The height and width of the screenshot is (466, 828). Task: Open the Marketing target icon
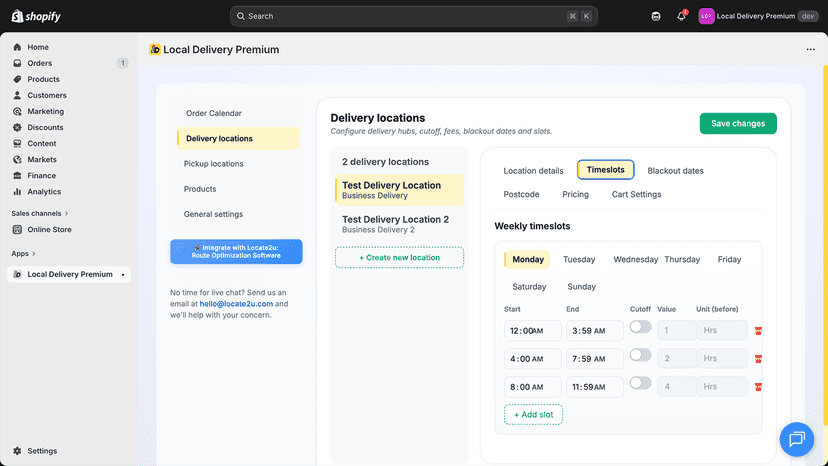pyautogui.click(x=17, y=111)
